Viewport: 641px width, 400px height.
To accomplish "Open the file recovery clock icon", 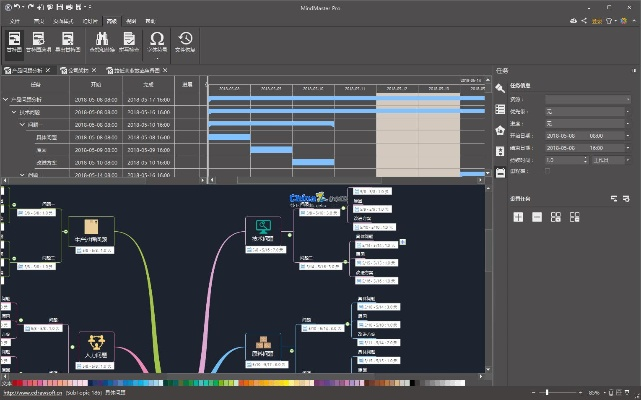I will click(186, 41).
